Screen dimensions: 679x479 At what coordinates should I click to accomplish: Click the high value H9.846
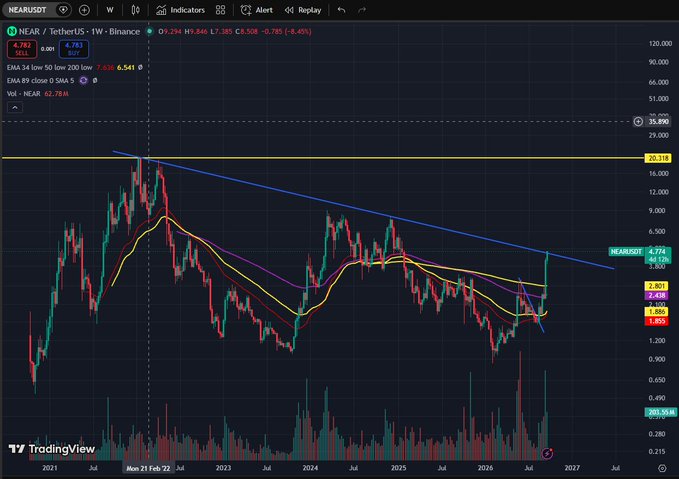(x=196, y=32)
